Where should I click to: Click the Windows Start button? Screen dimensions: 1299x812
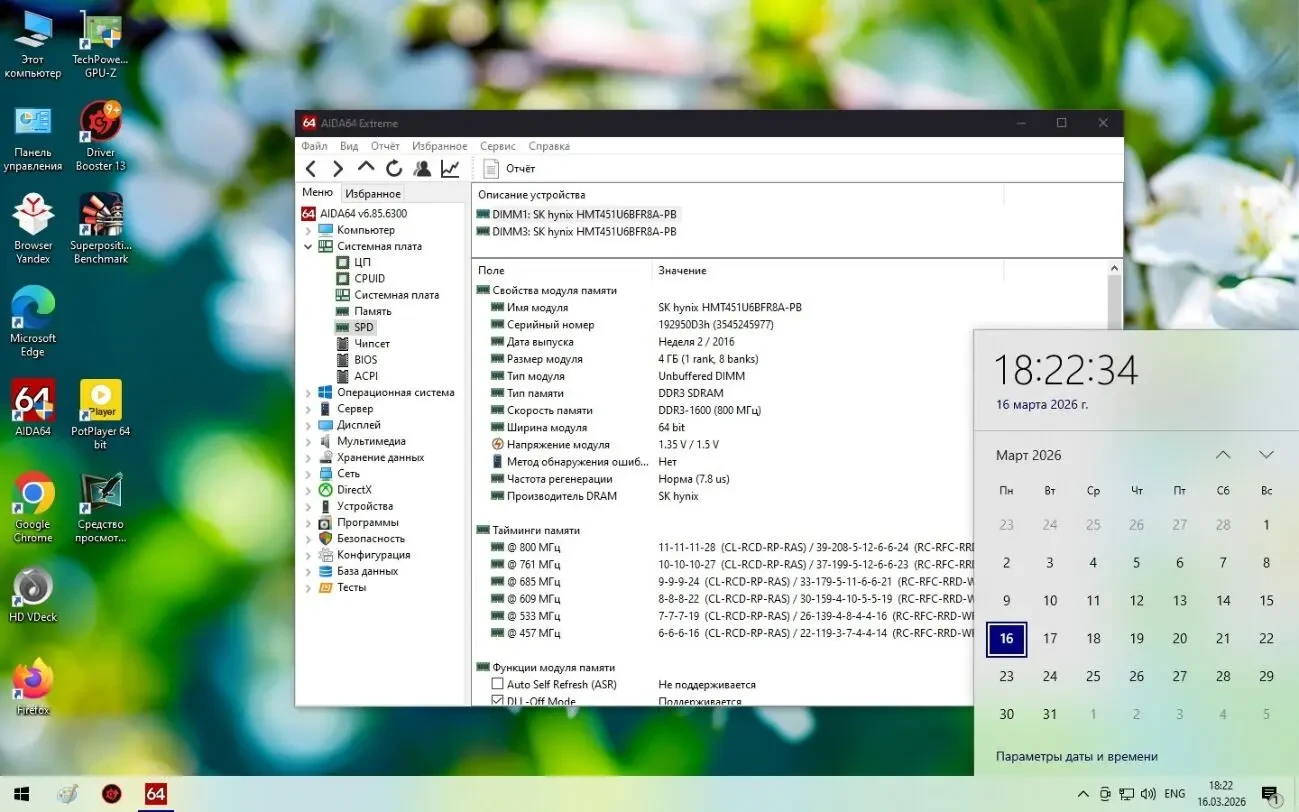coord(20,793)
